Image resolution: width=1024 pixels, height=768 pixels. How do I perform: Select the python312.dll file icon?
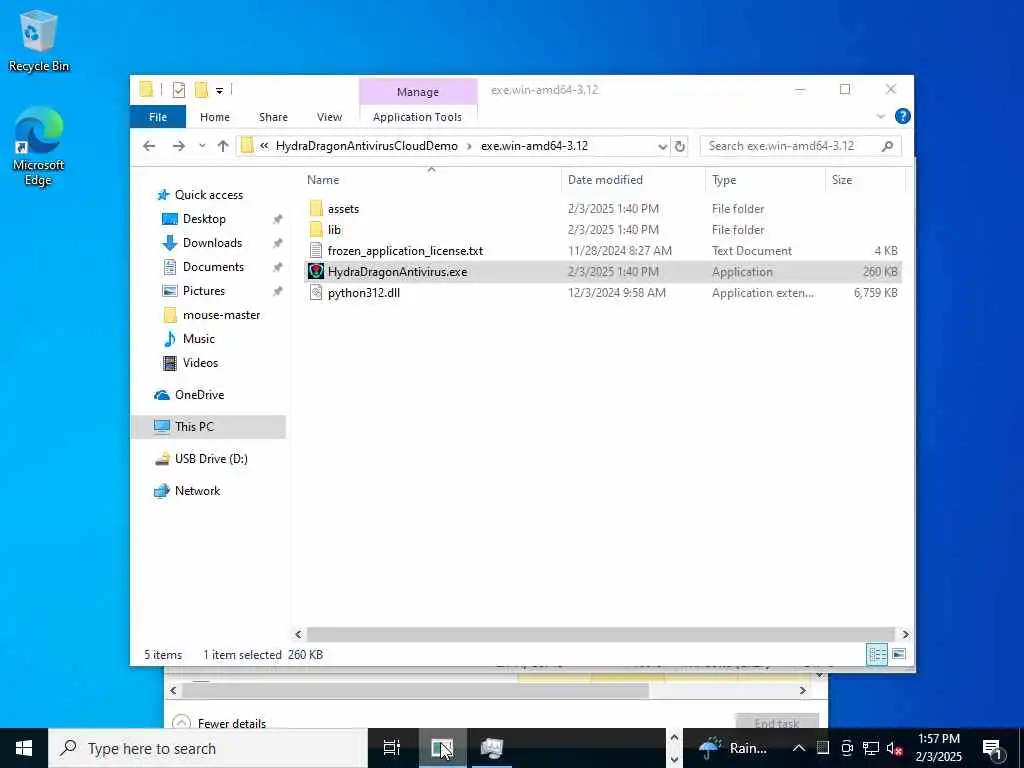point(316,293)
